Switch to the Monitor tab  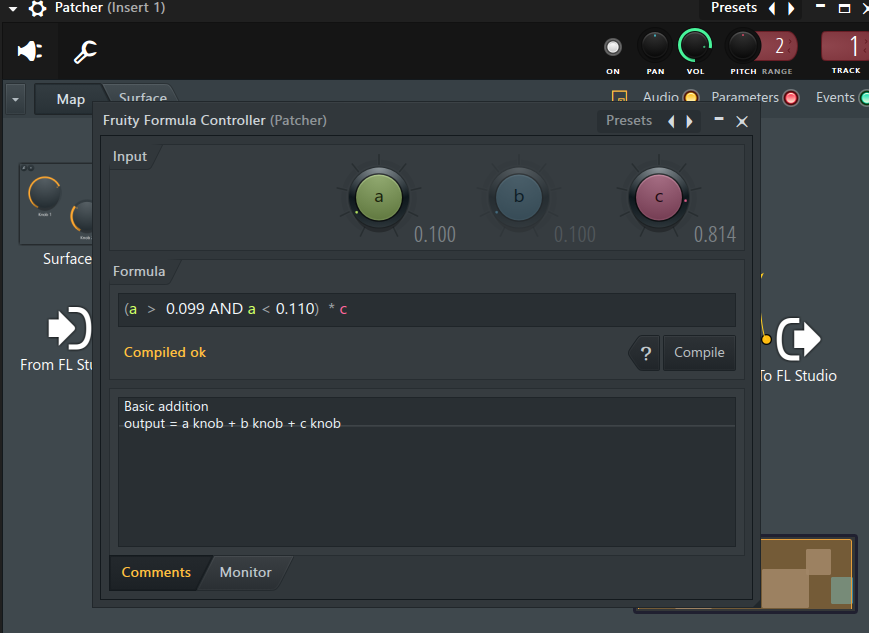[246, 573]
